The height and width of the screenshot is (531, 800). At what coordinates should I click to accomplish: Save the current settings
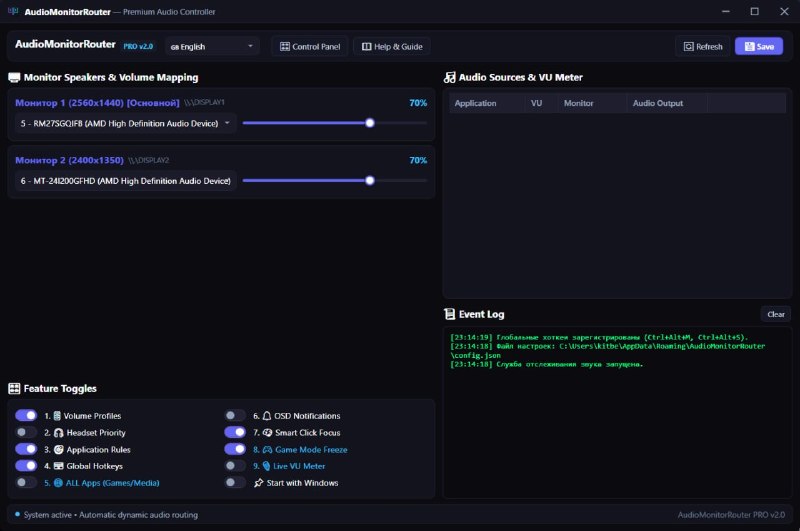tap(759, 46)
